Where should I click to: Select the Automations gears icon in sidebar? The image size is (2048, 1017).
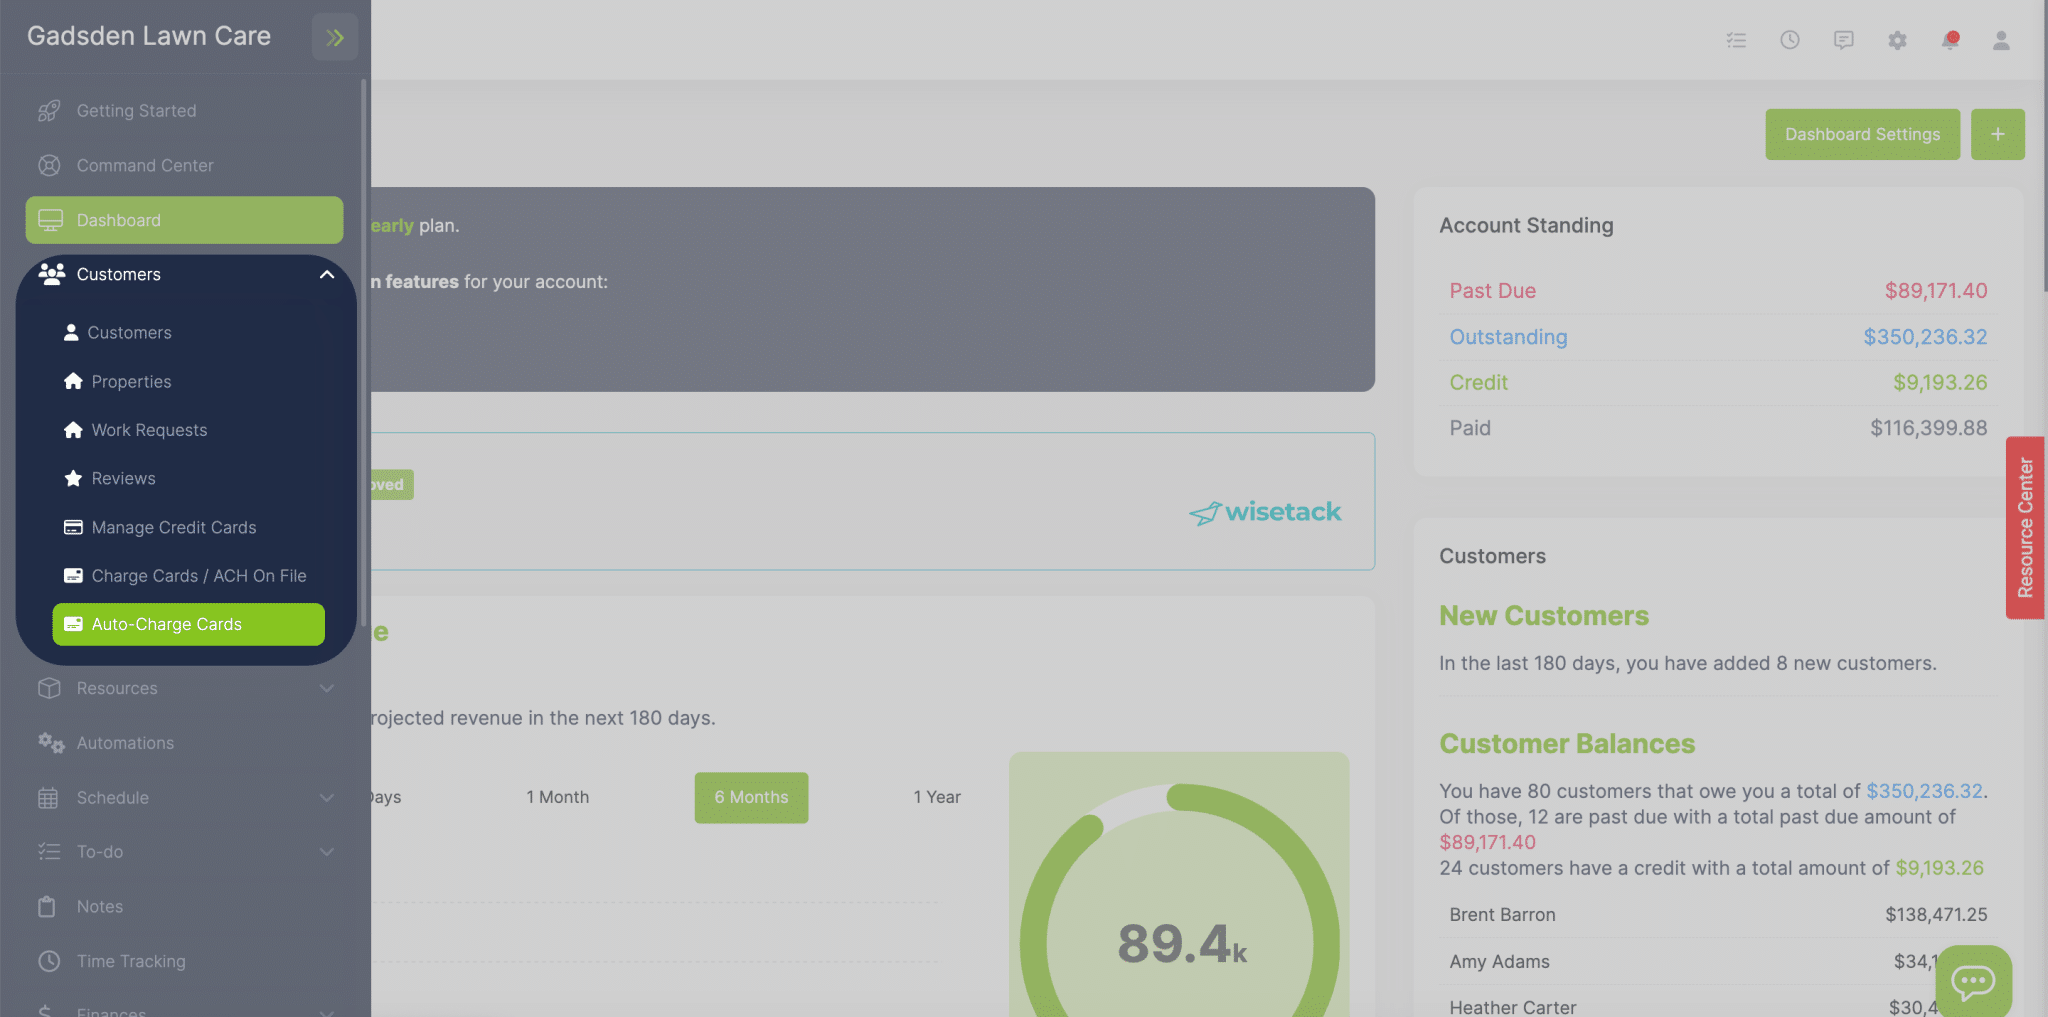[49, 743]
